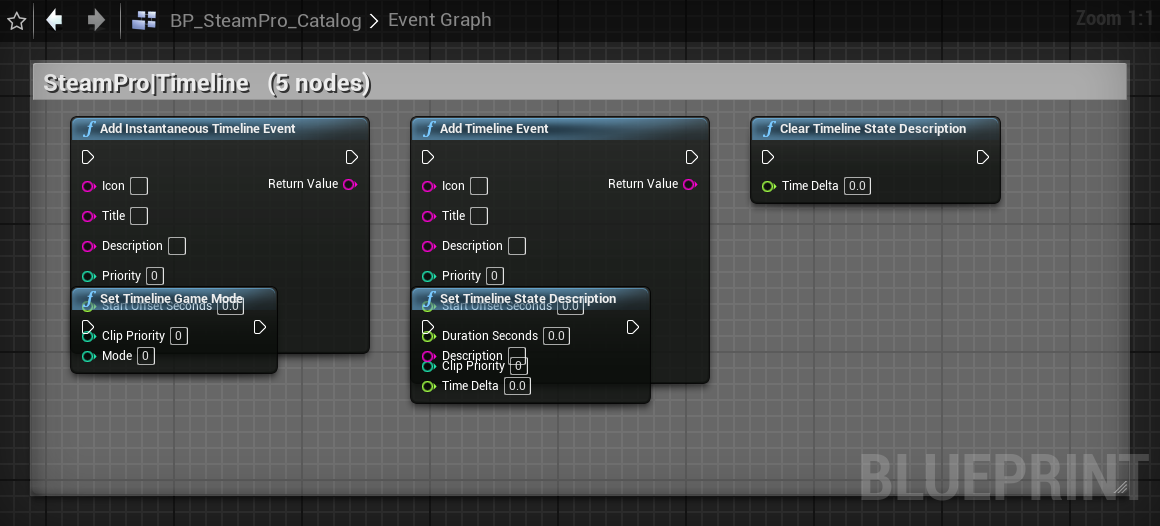Click Description pin on Add Instantaneous Timeline Event
This screenshot has width=1160, height=526.
pos(89,246)
